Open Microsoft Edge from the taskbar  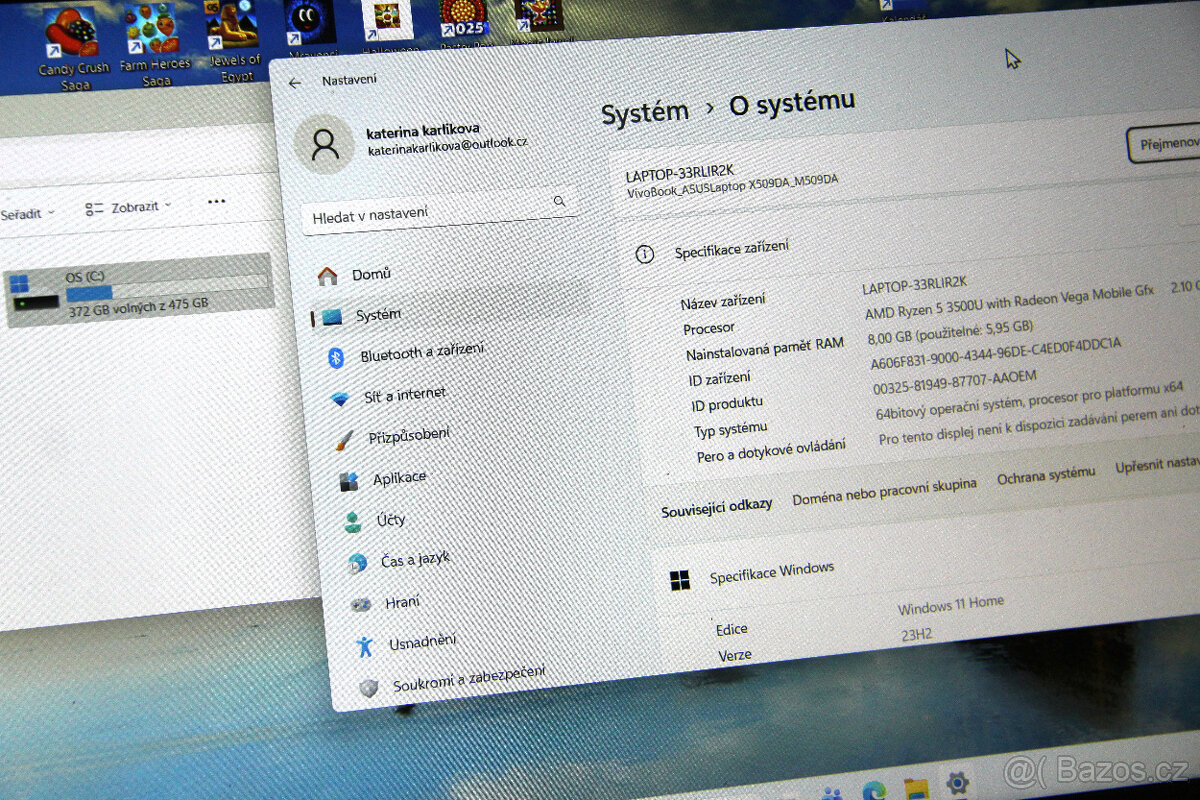872,789
